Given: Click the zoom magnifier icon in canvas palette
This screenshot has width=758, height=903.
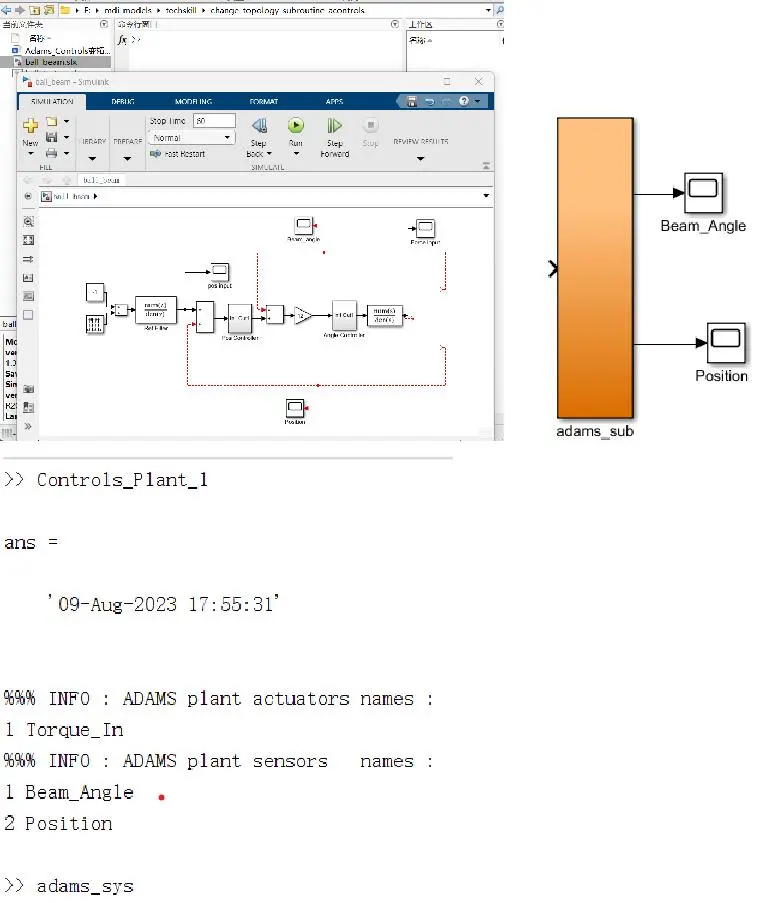Looking at the screenshot, I should [x=28, y=221].
